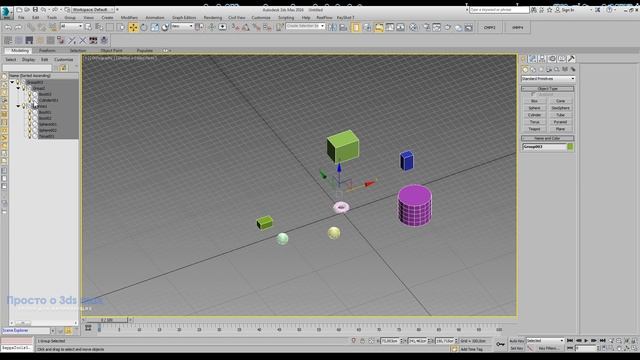This screenshot has width=640, height=360.
Task: Click the Sign In link
Action: 568,10
